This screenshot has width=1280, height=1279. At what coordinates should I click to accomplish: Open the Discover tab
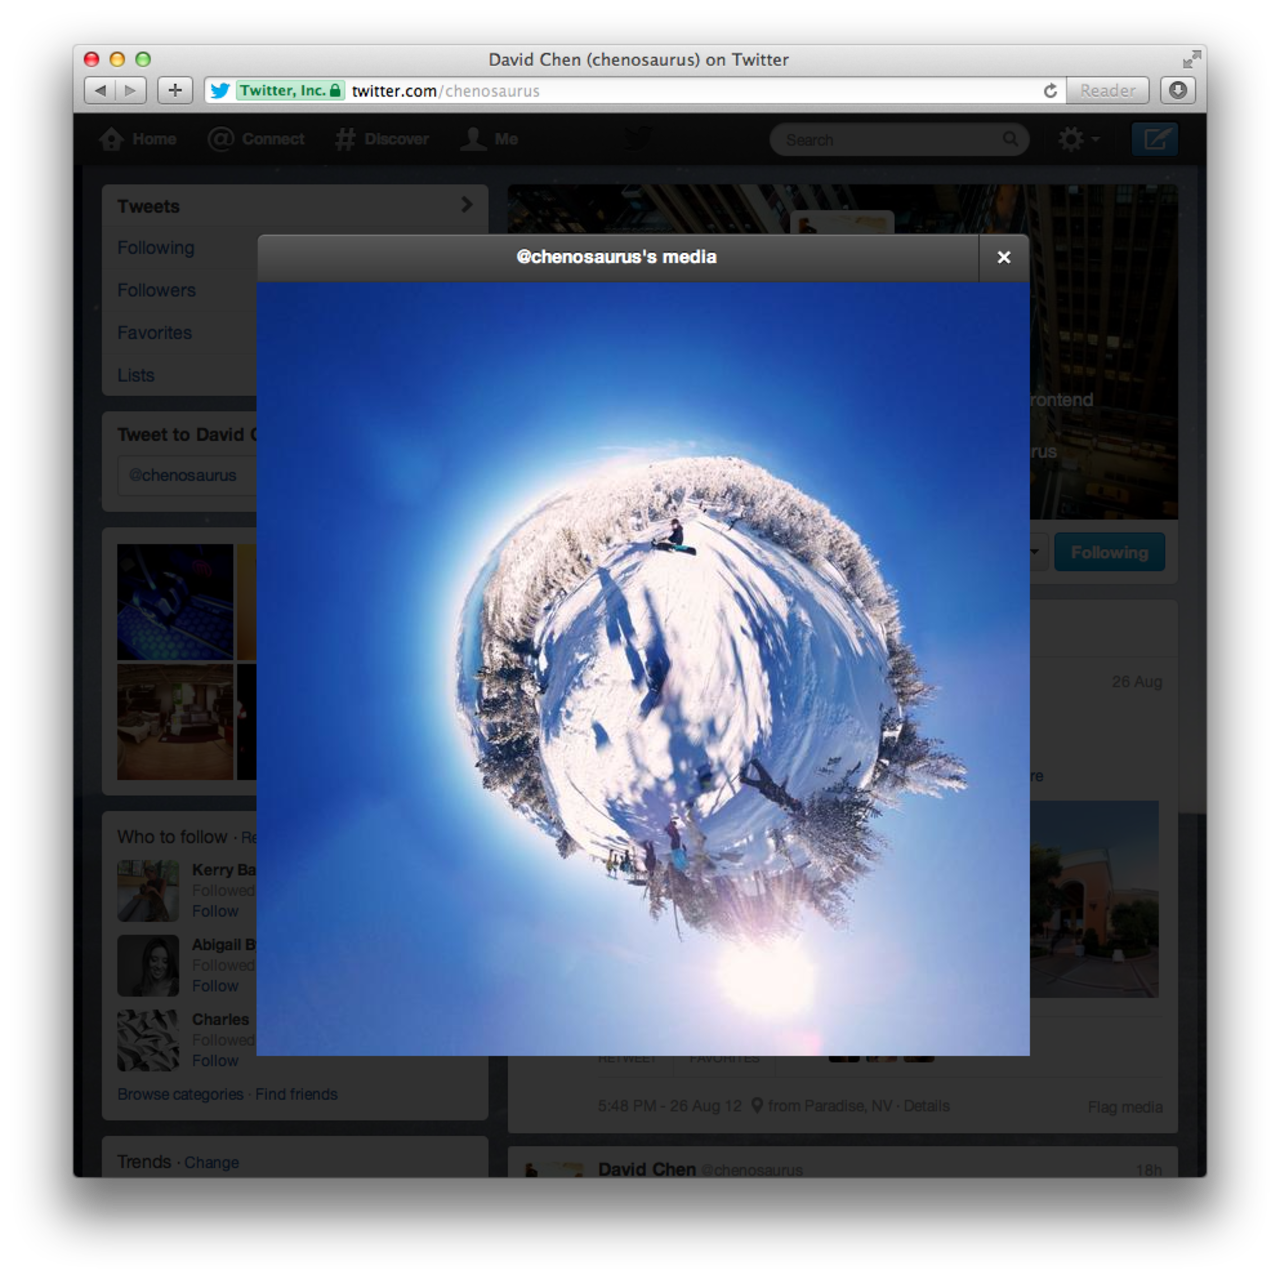pos(382,139)
